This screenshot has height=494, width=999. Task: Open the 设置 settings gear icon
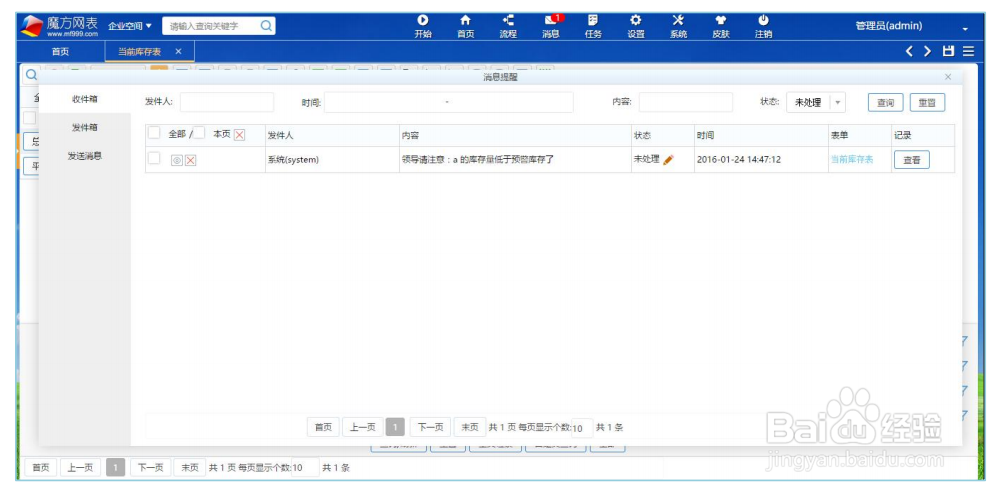coord(635,20)
